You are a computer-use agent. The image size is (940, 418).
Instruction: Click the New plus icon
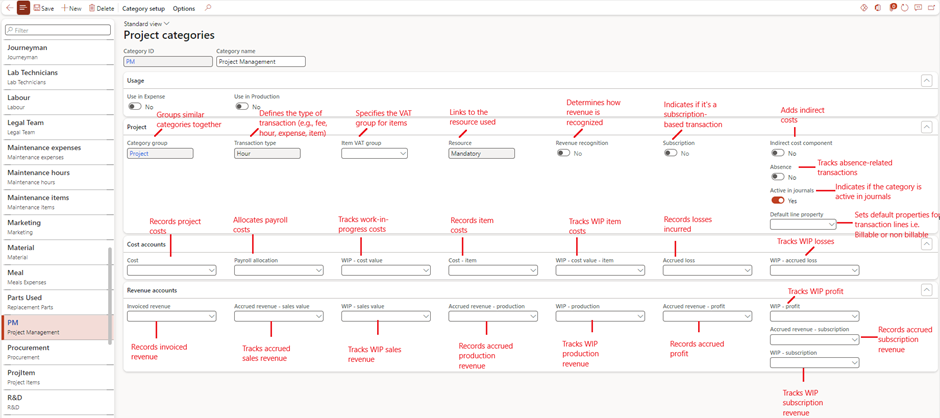pos(64,8)
